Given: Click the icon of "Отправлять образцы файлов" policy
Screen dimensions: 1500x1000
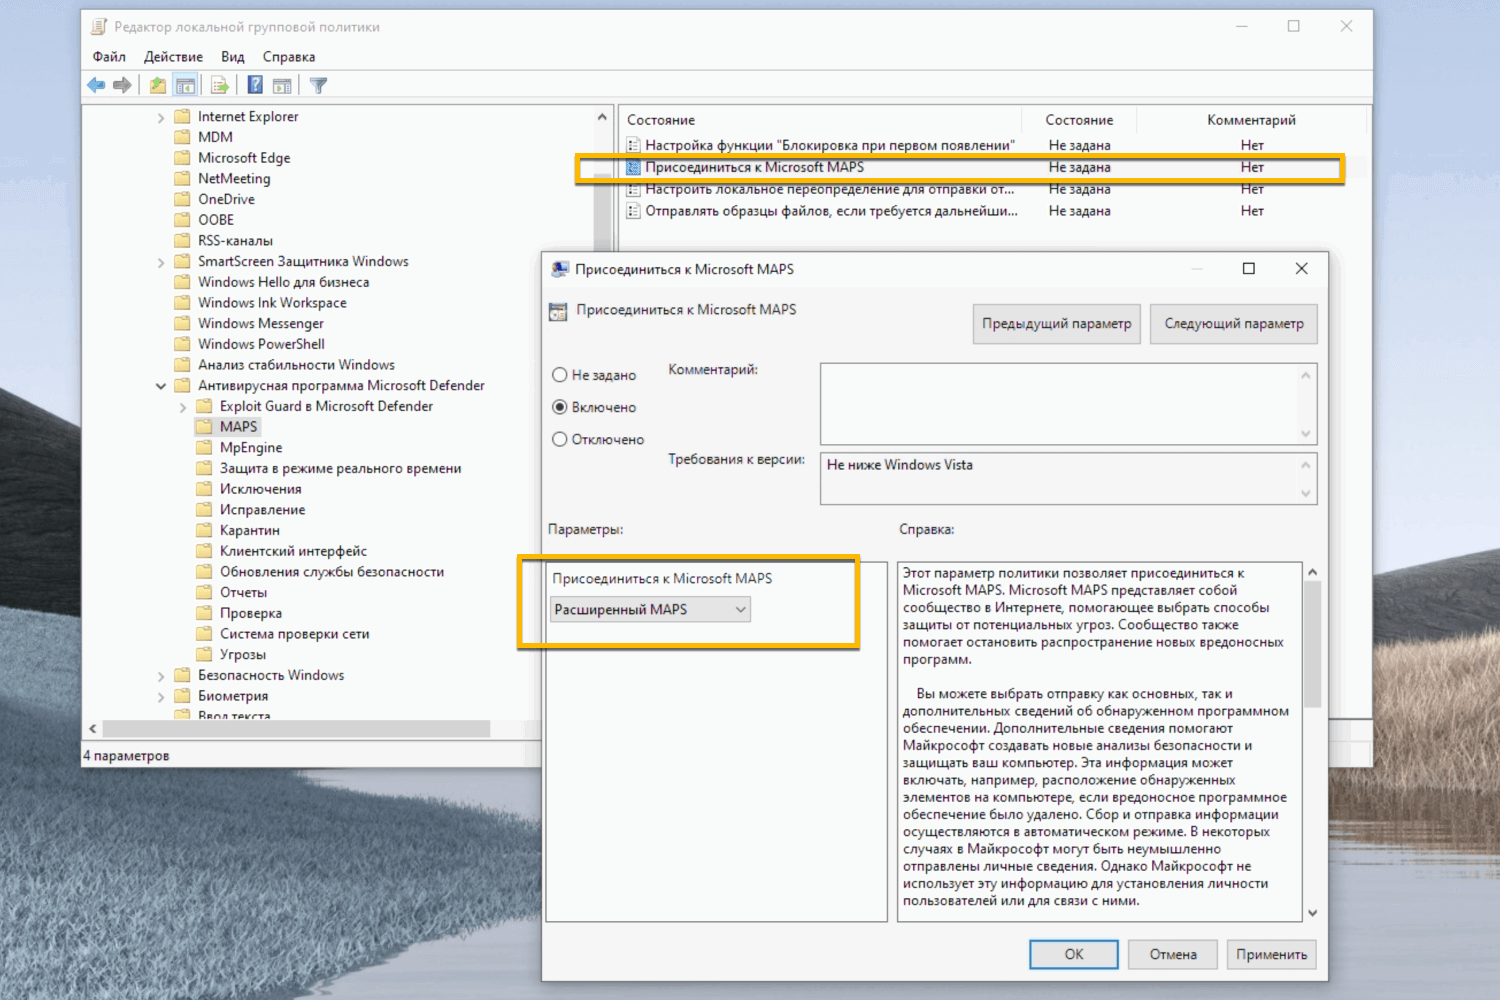Looking at the screenshot, I should tap(633, 211).
